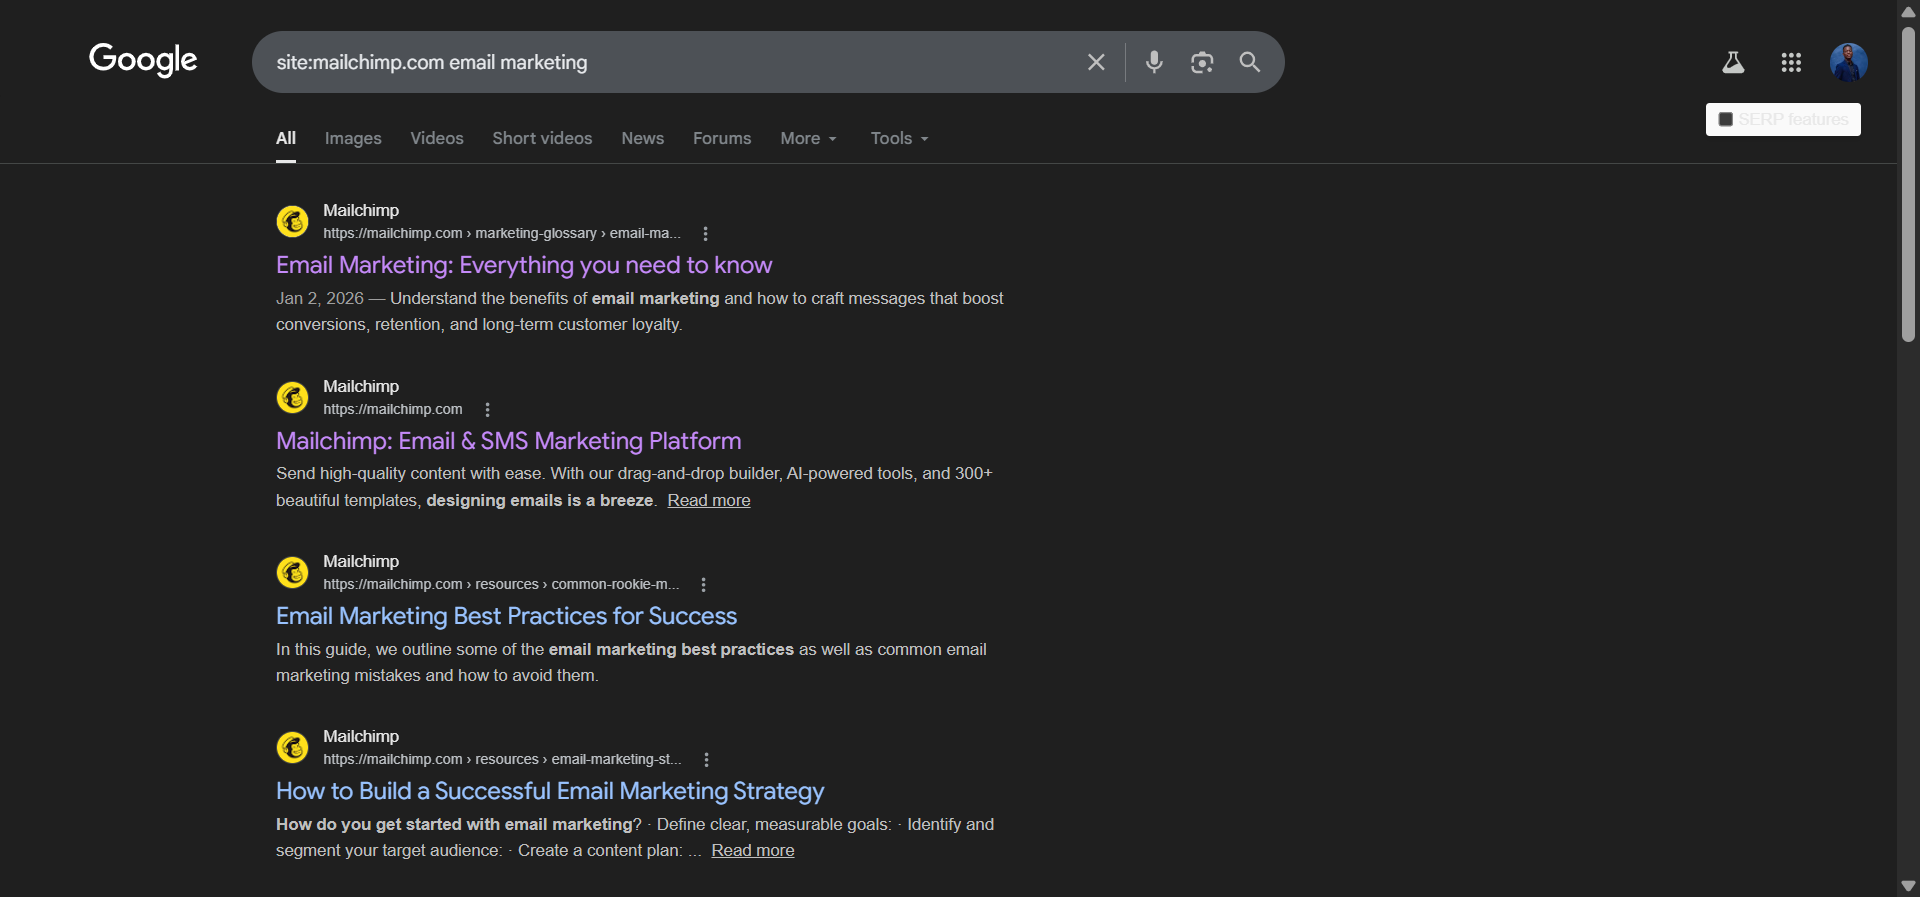Select the All results tab
Viewport: 1920px width, 897px height.
click(286, 138)
